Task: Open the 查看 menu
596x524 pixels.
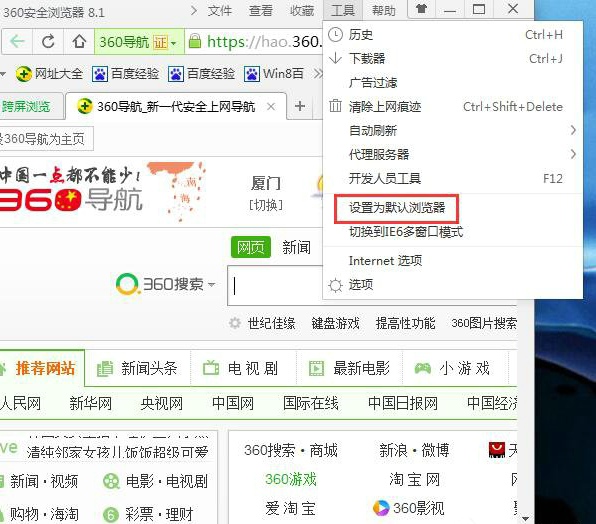Action: [261, 10]
